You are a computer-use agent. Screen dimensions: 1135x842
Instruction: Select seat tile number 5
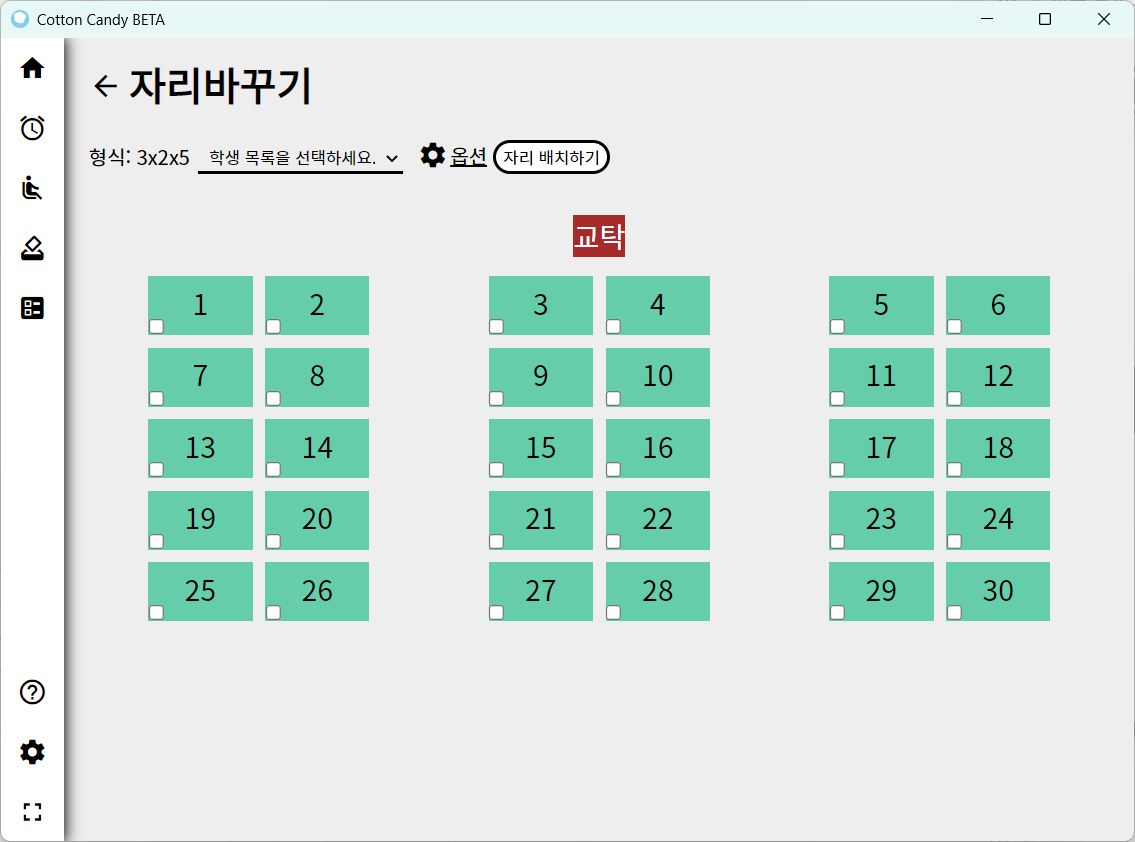pyautogui.click(x=881, y=305)
